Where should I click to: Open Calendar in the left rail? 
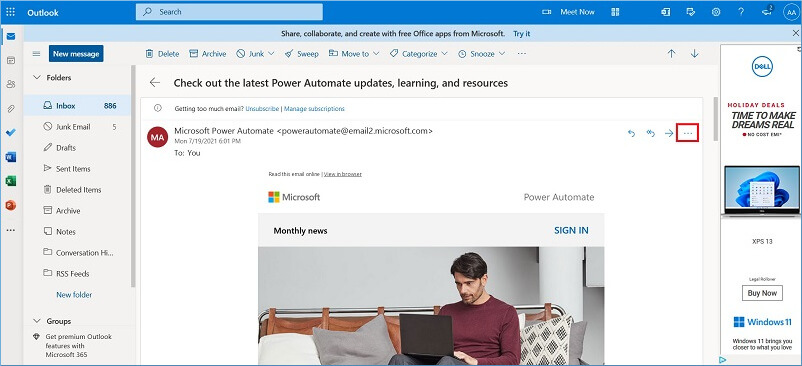[11, 60]
